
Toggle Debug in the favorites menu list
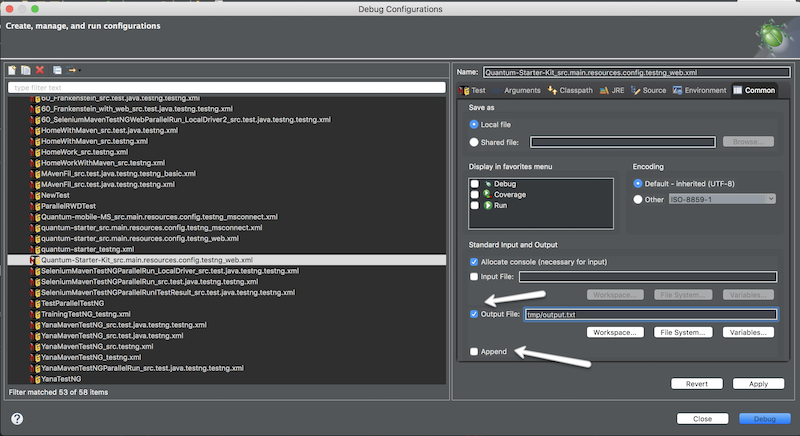475,184
